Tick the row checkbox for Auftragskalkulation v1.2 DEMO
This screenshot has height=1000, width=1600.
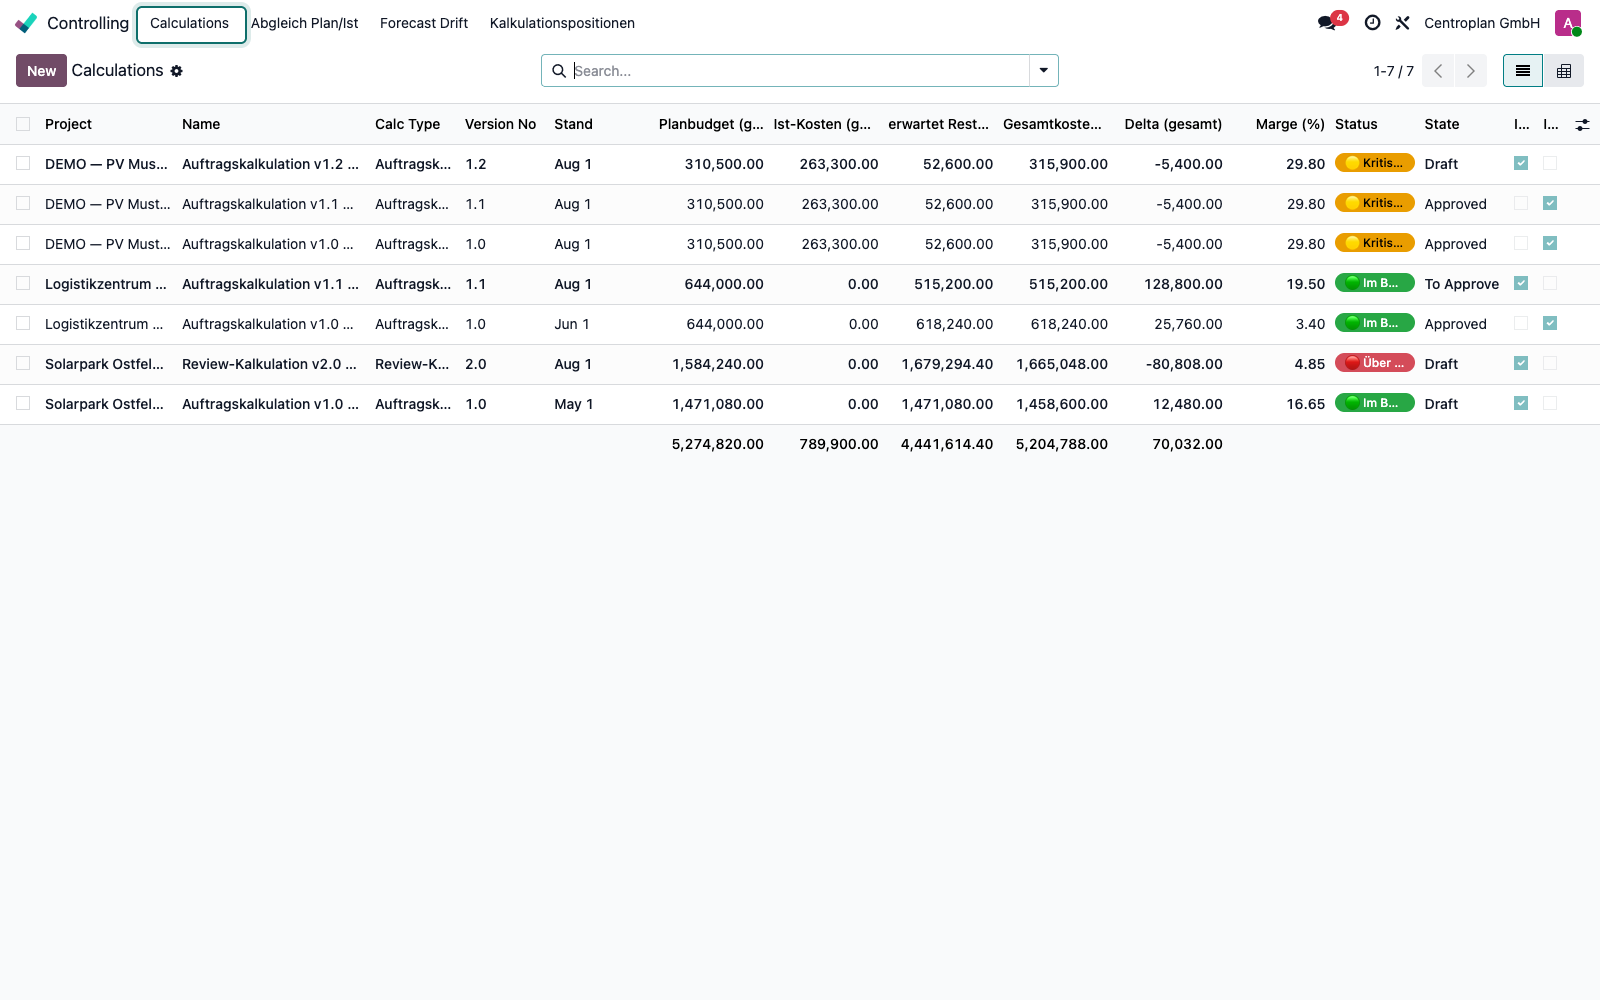pyautogui.click(x=23, y=164)
